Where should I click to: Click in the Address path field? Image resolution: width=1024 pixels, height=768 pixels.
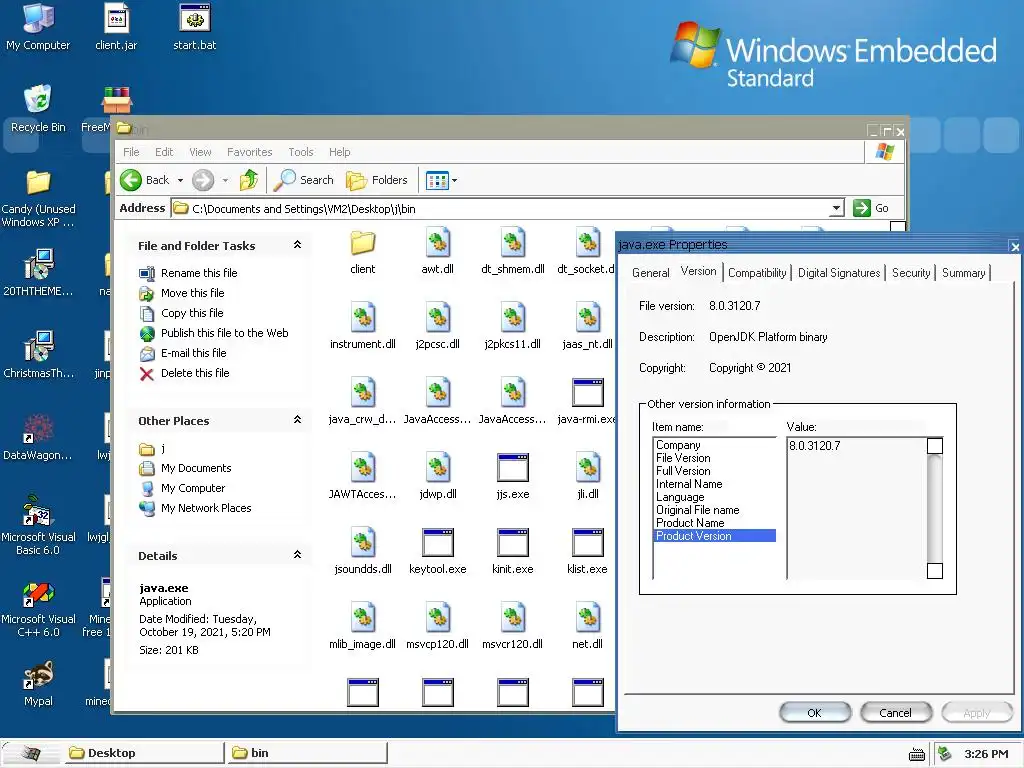507,208
